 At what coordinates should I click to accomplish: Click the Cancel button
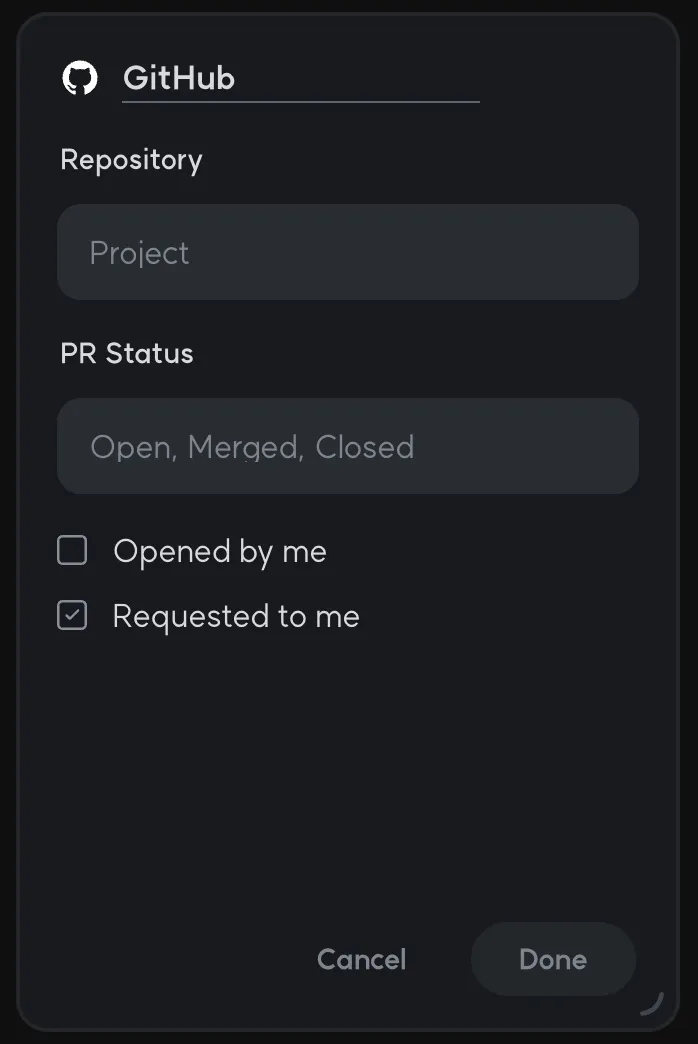tap(361, 960)
